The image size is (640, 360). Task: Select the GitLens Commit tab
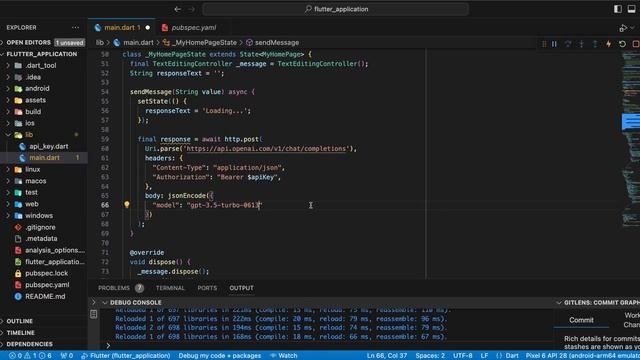click(x=581, y=320)
